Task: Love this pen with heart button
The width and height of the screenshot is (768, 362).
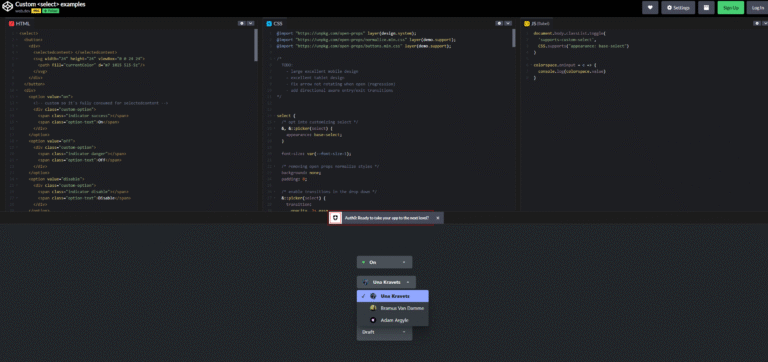Action: [x=650, y=7]
